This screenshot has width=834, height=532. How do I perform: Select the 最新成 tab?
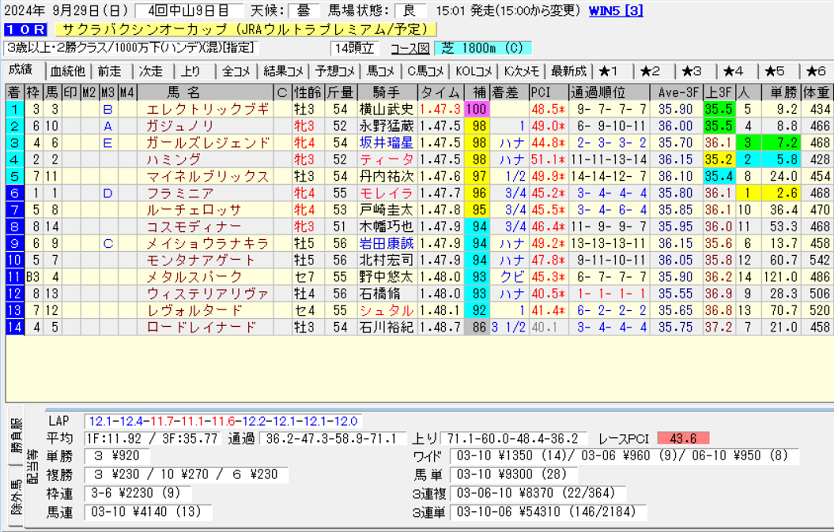[x=567, y=71]
